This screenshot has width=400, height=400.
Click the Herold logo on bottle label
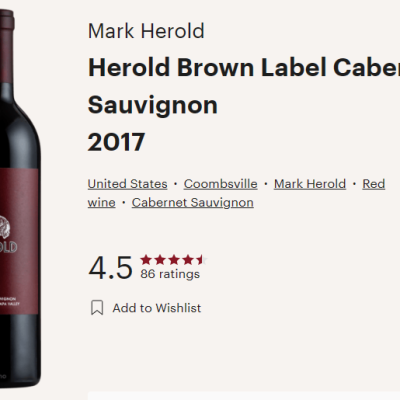8,234
